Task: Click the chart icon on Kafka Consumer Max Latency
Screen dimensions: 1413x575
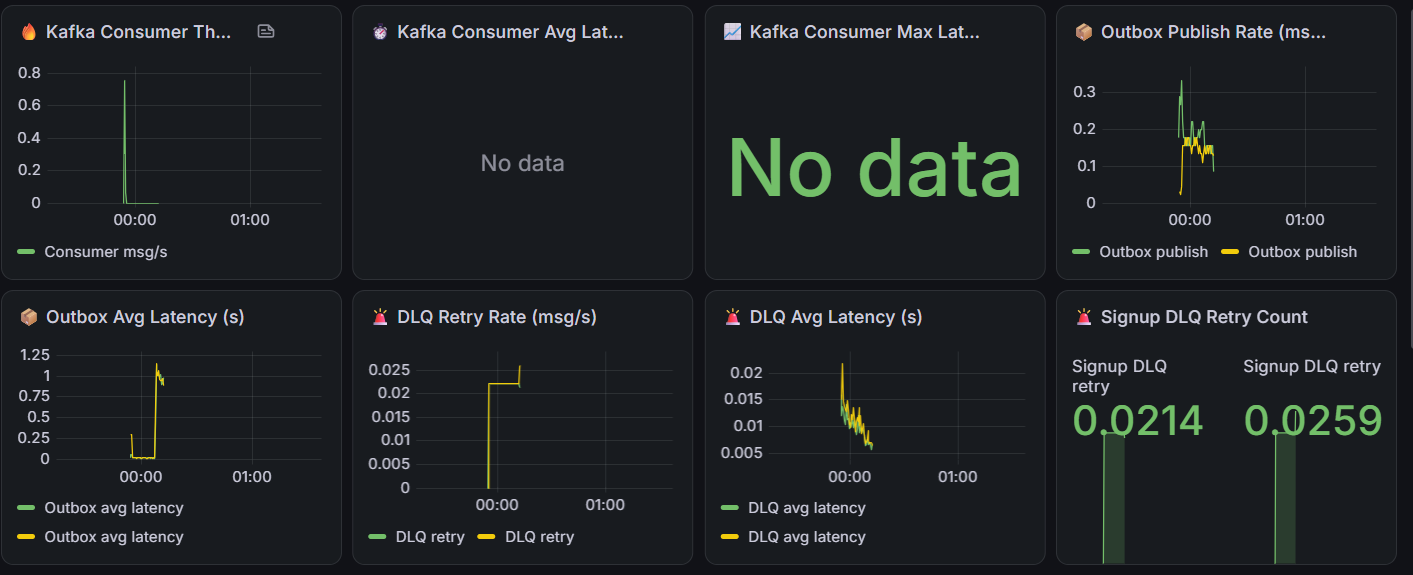Action: (x=732, y=31)
